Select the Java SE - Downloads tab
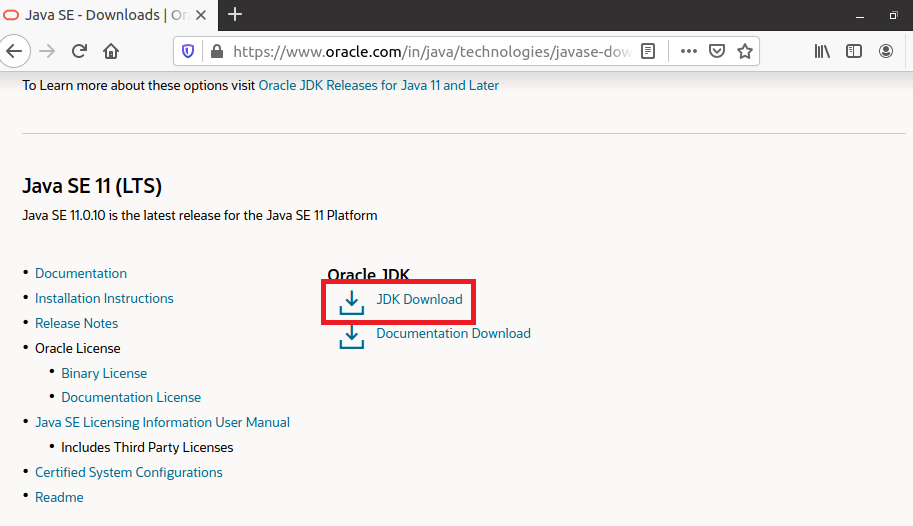Viewport: 913px width, 526px height. coord(100,15)
